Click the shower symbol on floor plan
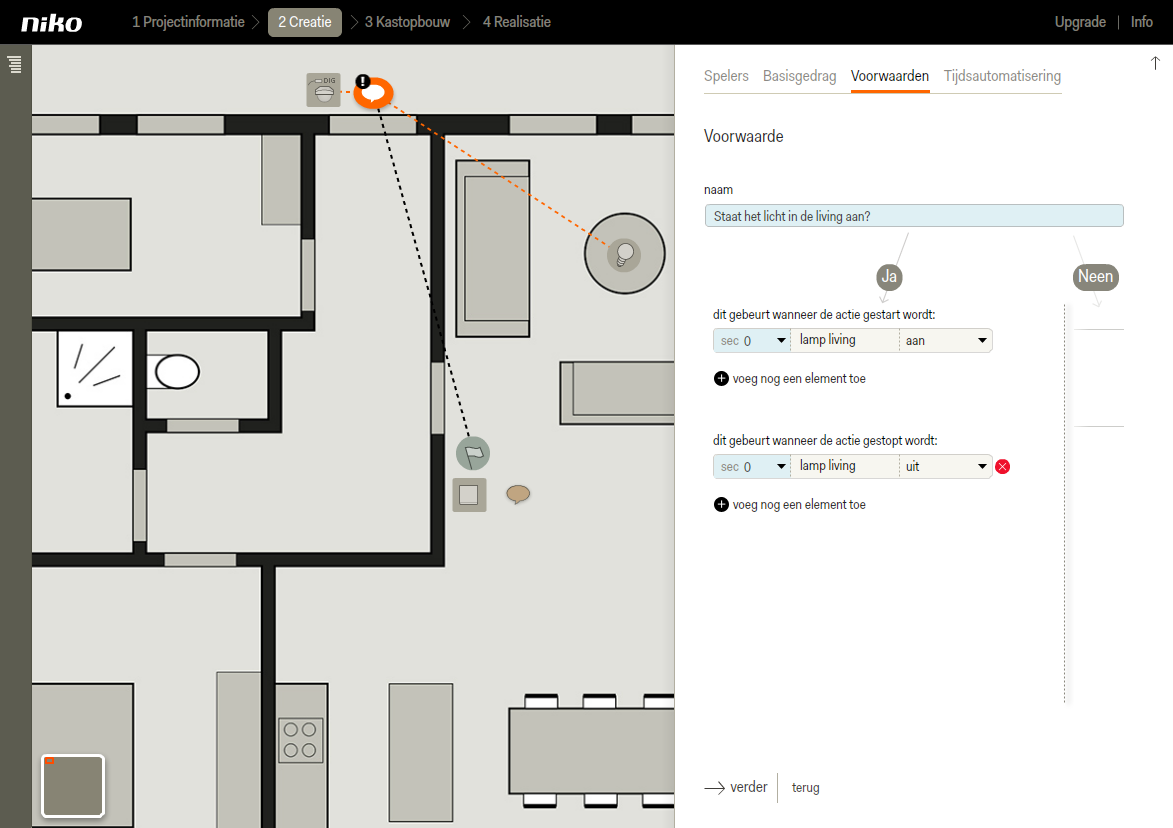The width and height of the screenshot is (1173, 828). coord(95,369)
